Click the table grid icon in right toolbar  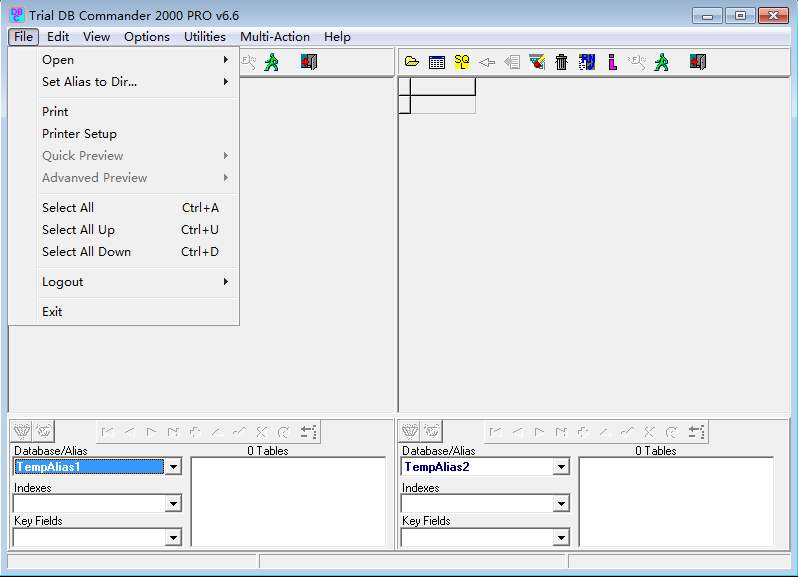click(x=437, y=62)
